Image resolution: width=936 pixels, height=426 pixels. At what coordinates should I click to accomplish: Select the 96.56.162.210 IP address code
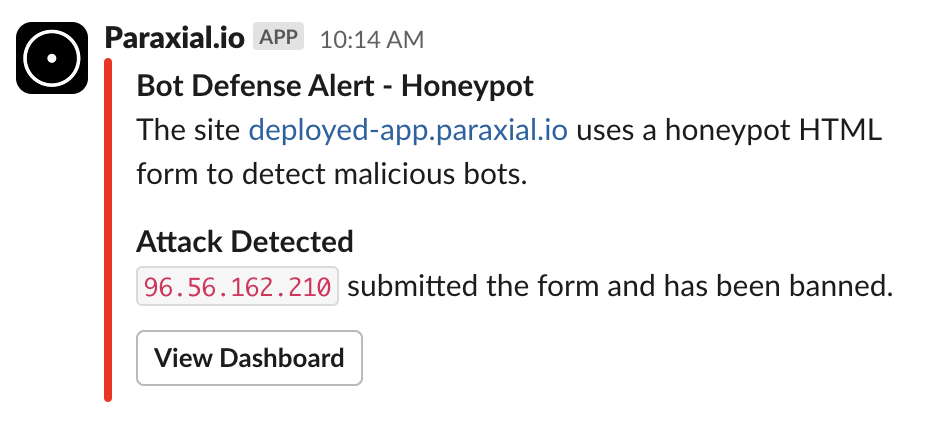click(238, 286)
